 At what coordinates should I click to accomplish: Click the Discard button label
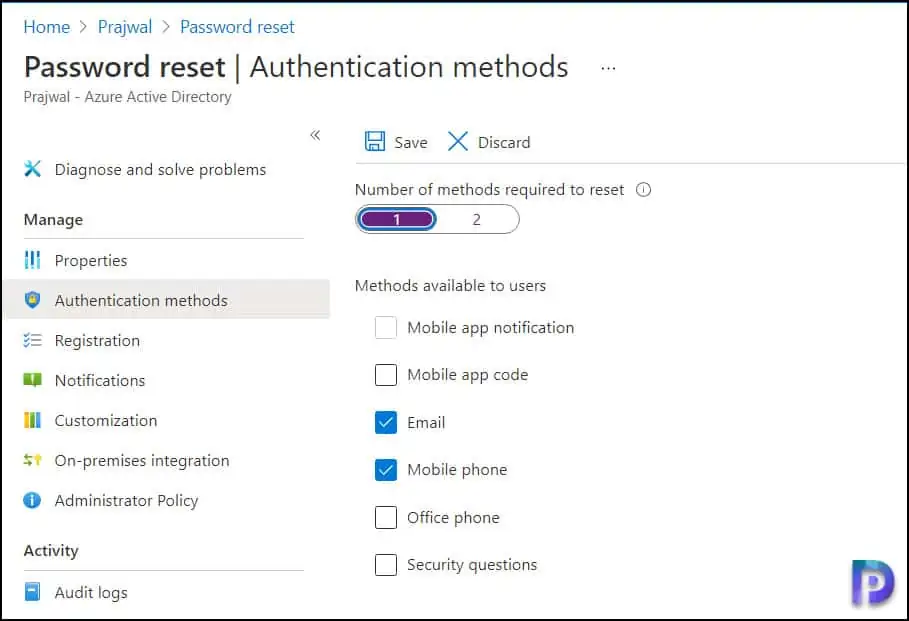click(504, 142)
